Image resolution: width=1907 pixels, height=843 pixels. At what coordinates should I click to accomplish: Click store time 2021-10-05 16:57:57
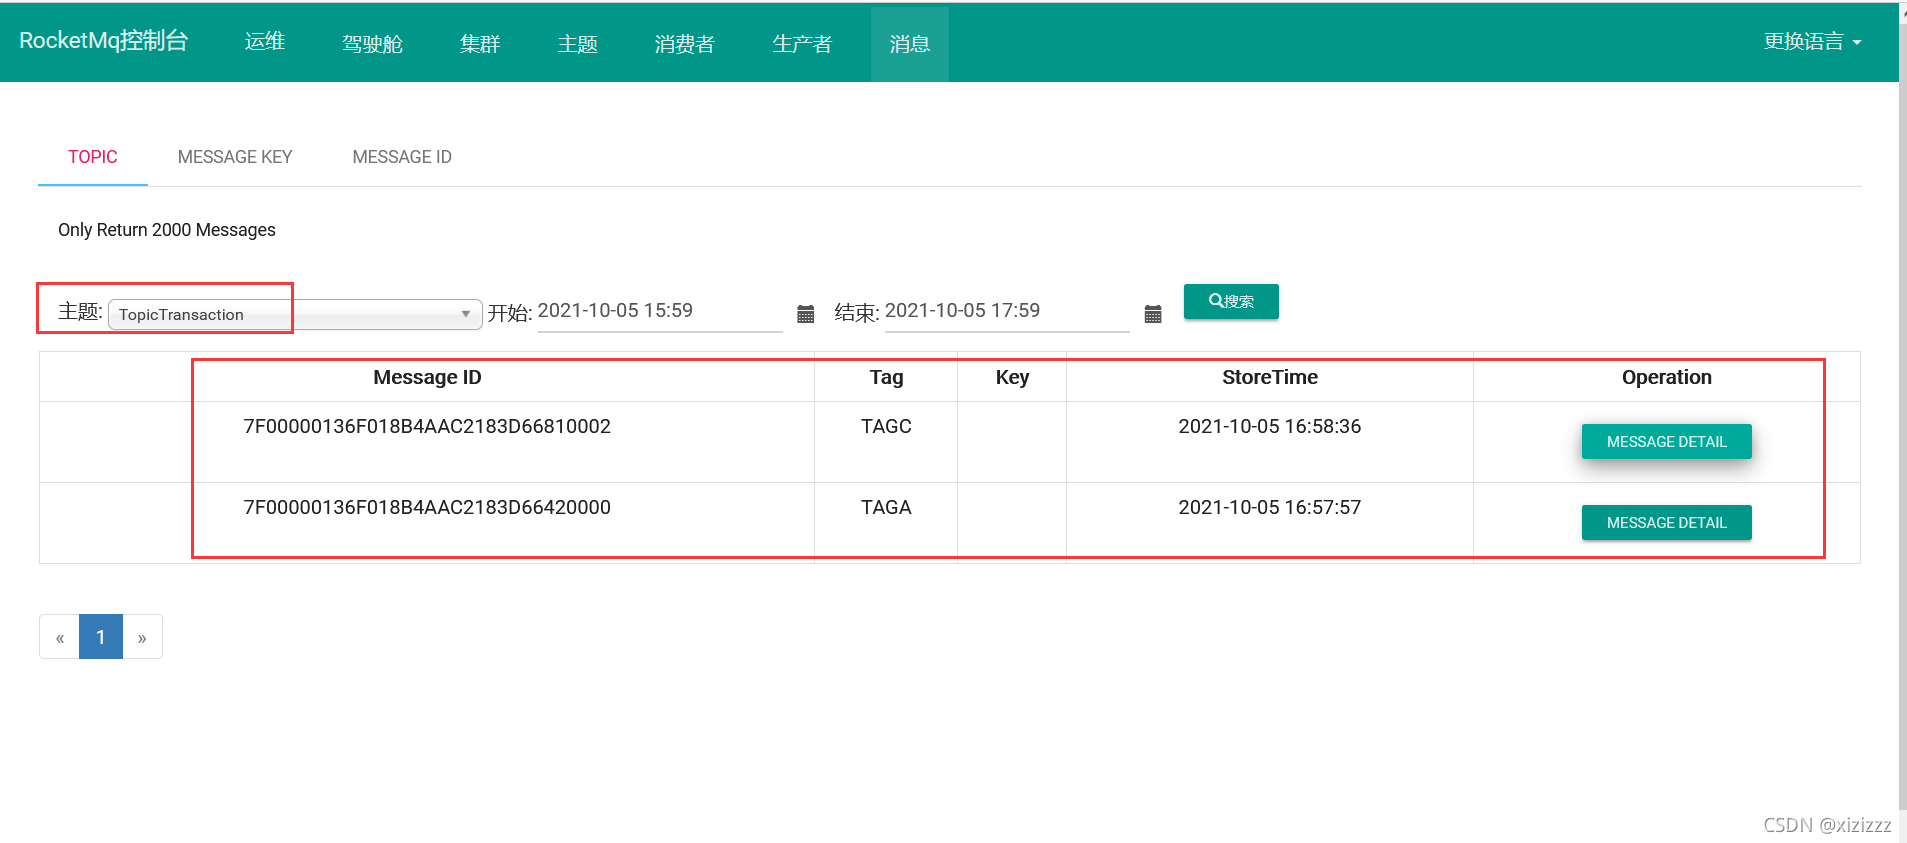tap(1269, 507)
